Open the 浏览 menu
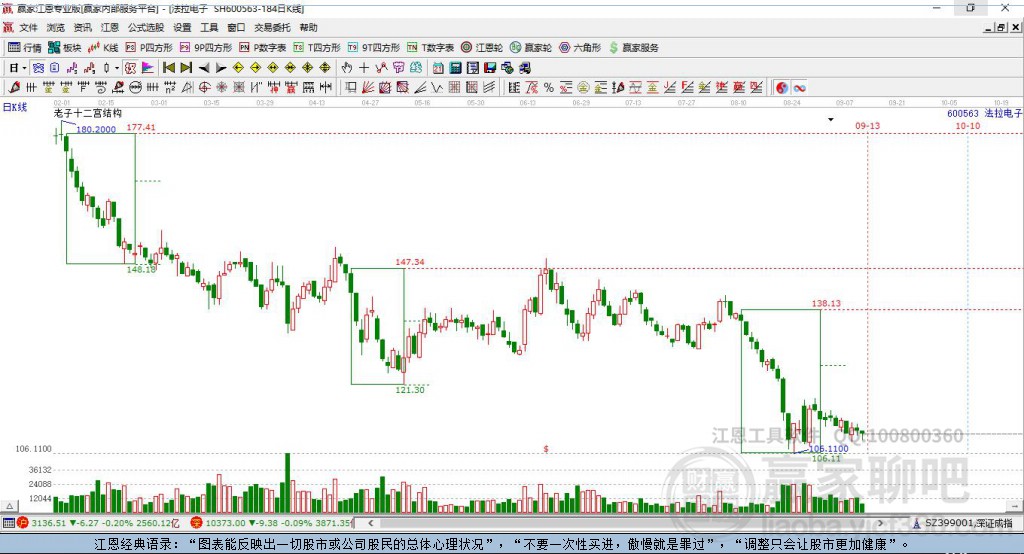The height and width of the screenshot is (554, 1024). click(x=56, y=27)
